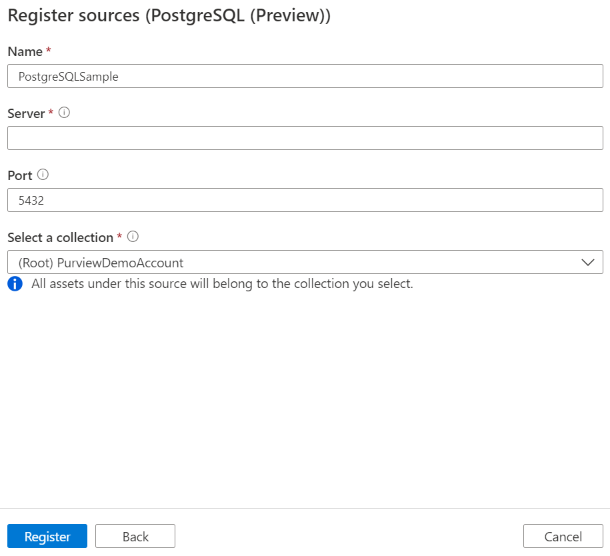Click the Name label text
Image resolution: width=610 pixels, height=556 pixels.
click(x=25, y=51)
